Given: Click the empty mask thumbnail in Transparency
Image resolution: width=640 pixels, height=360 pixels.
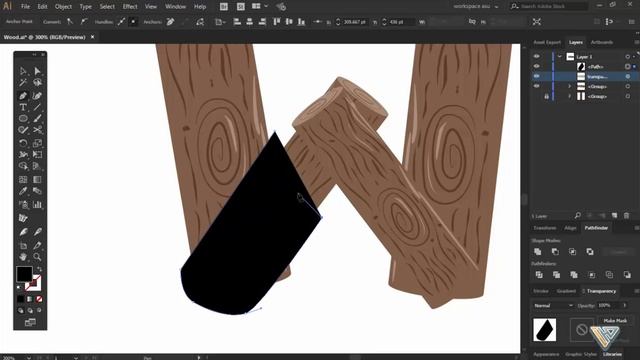Looking at the screenshot, I should coord(582,330).
